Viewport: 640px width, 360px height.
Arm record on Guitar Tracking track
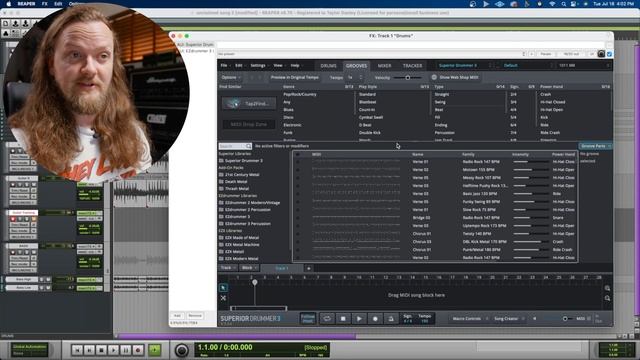(x=13, y=219)
